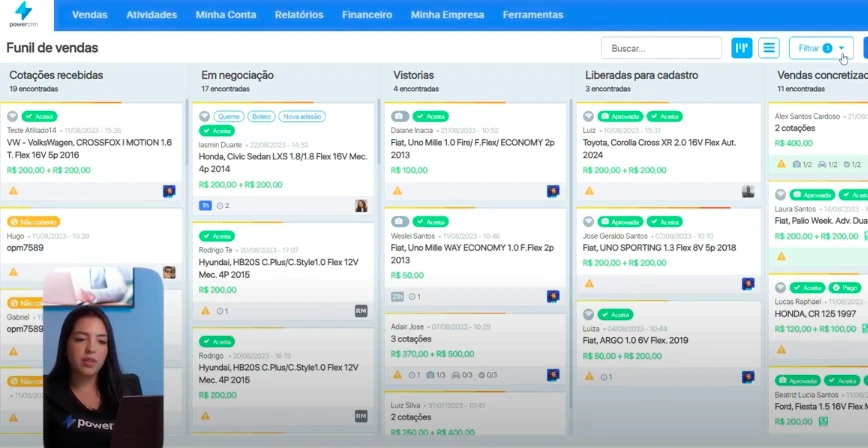Click warning icon on Lucas Raphael card
The height and width of the screenshot is (448, 868).
[x=781, y=349]
